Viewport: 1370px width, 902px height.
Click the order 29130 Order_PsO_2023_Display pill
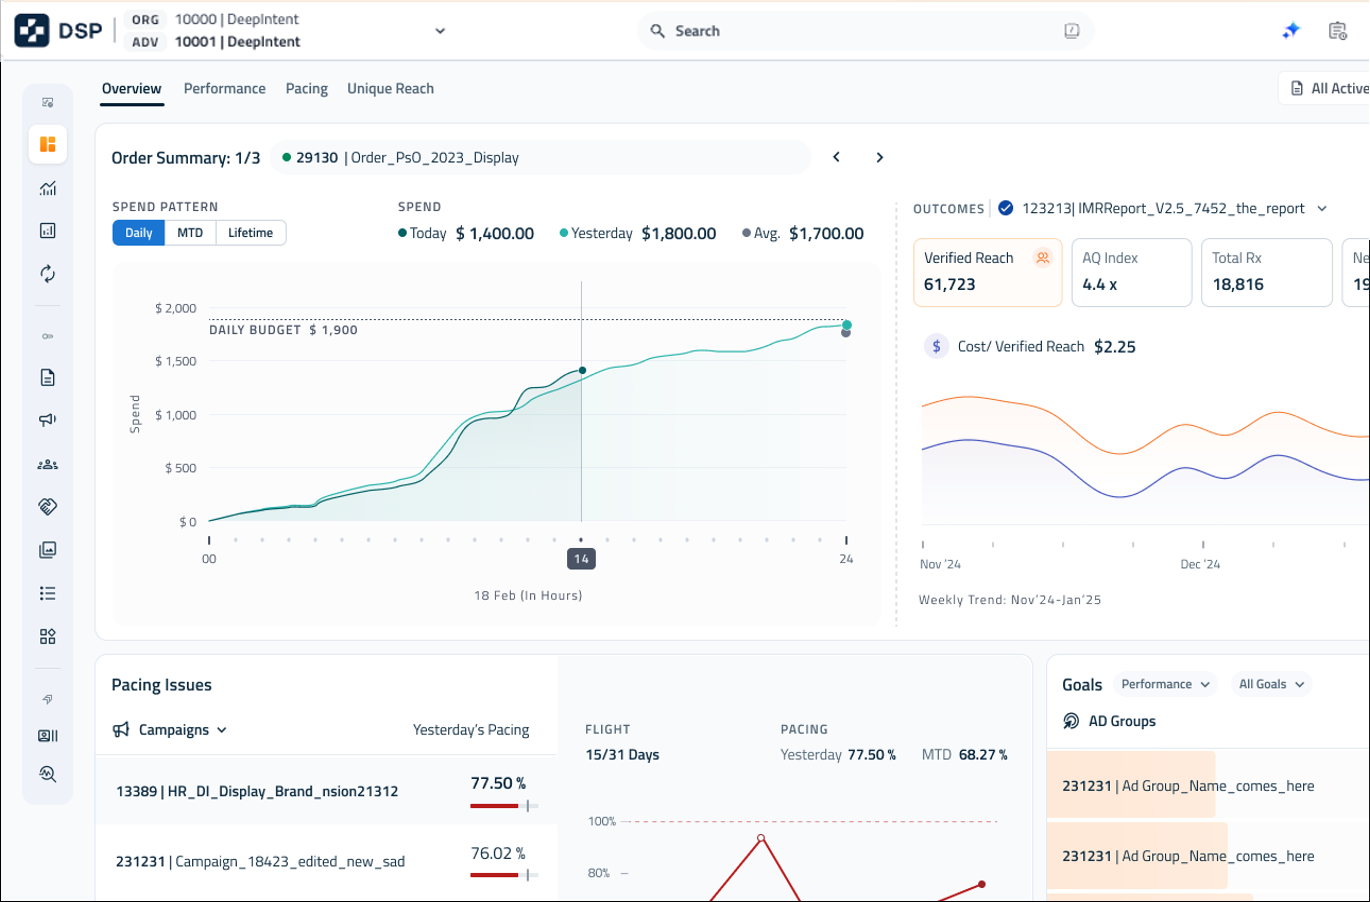point(540,157)
